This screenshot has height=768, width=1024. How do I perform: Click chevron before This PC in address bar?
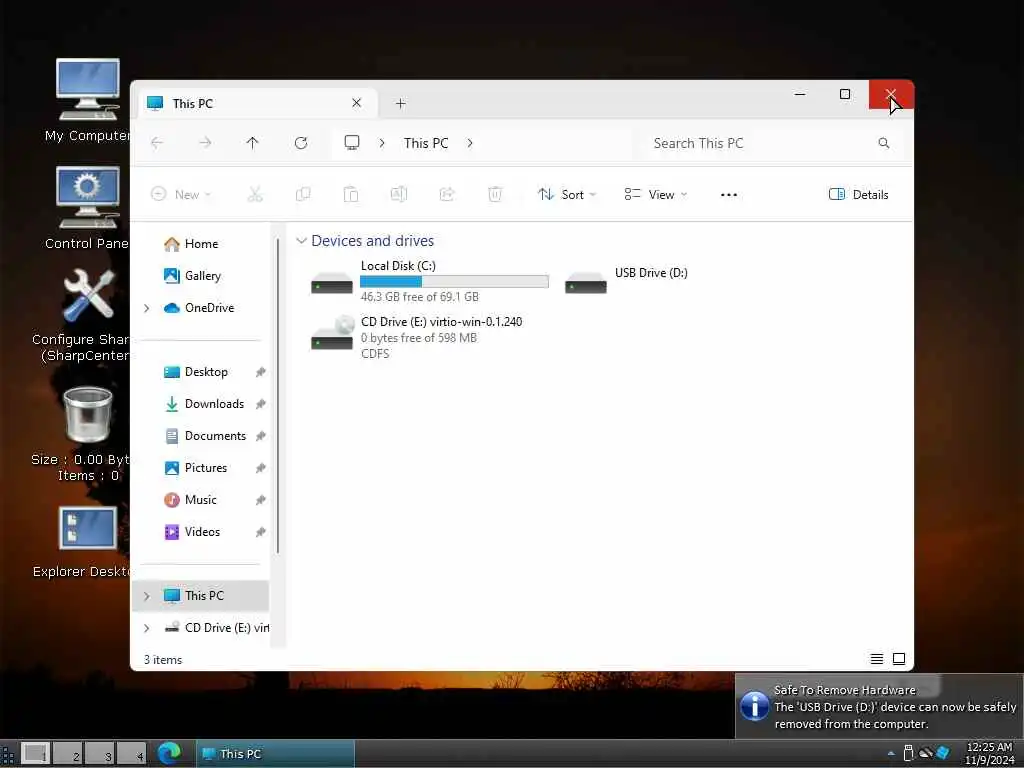click(x=382, y=143)
